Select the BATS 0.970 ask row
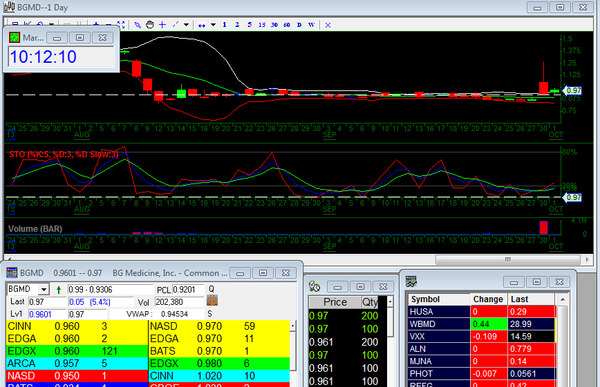600x387 pixels. (x=219, y=351)
